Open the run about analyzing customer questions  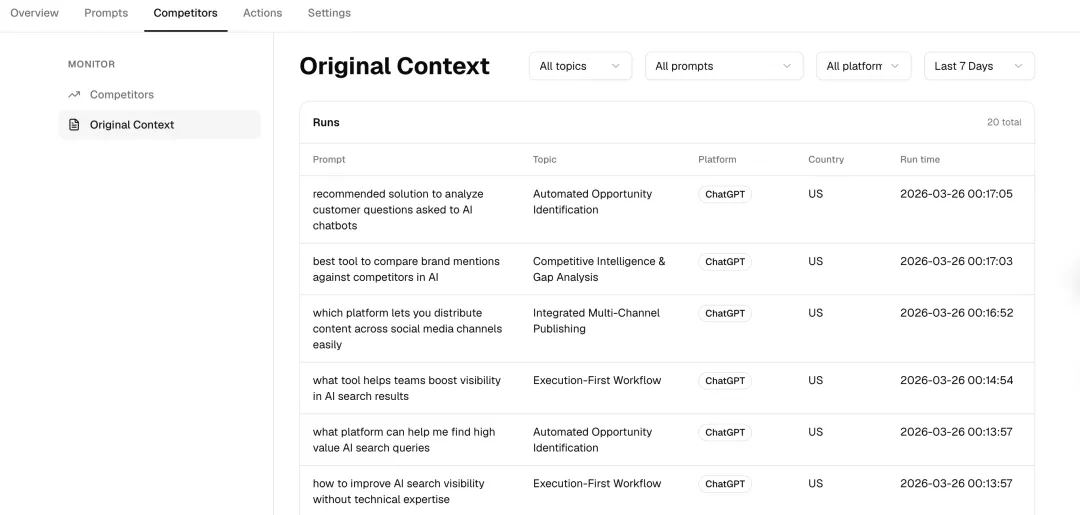point(398,210)
